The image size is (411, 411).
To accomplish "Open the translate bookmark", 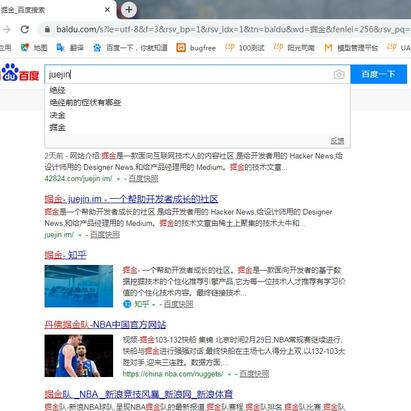I will (70, 48).
